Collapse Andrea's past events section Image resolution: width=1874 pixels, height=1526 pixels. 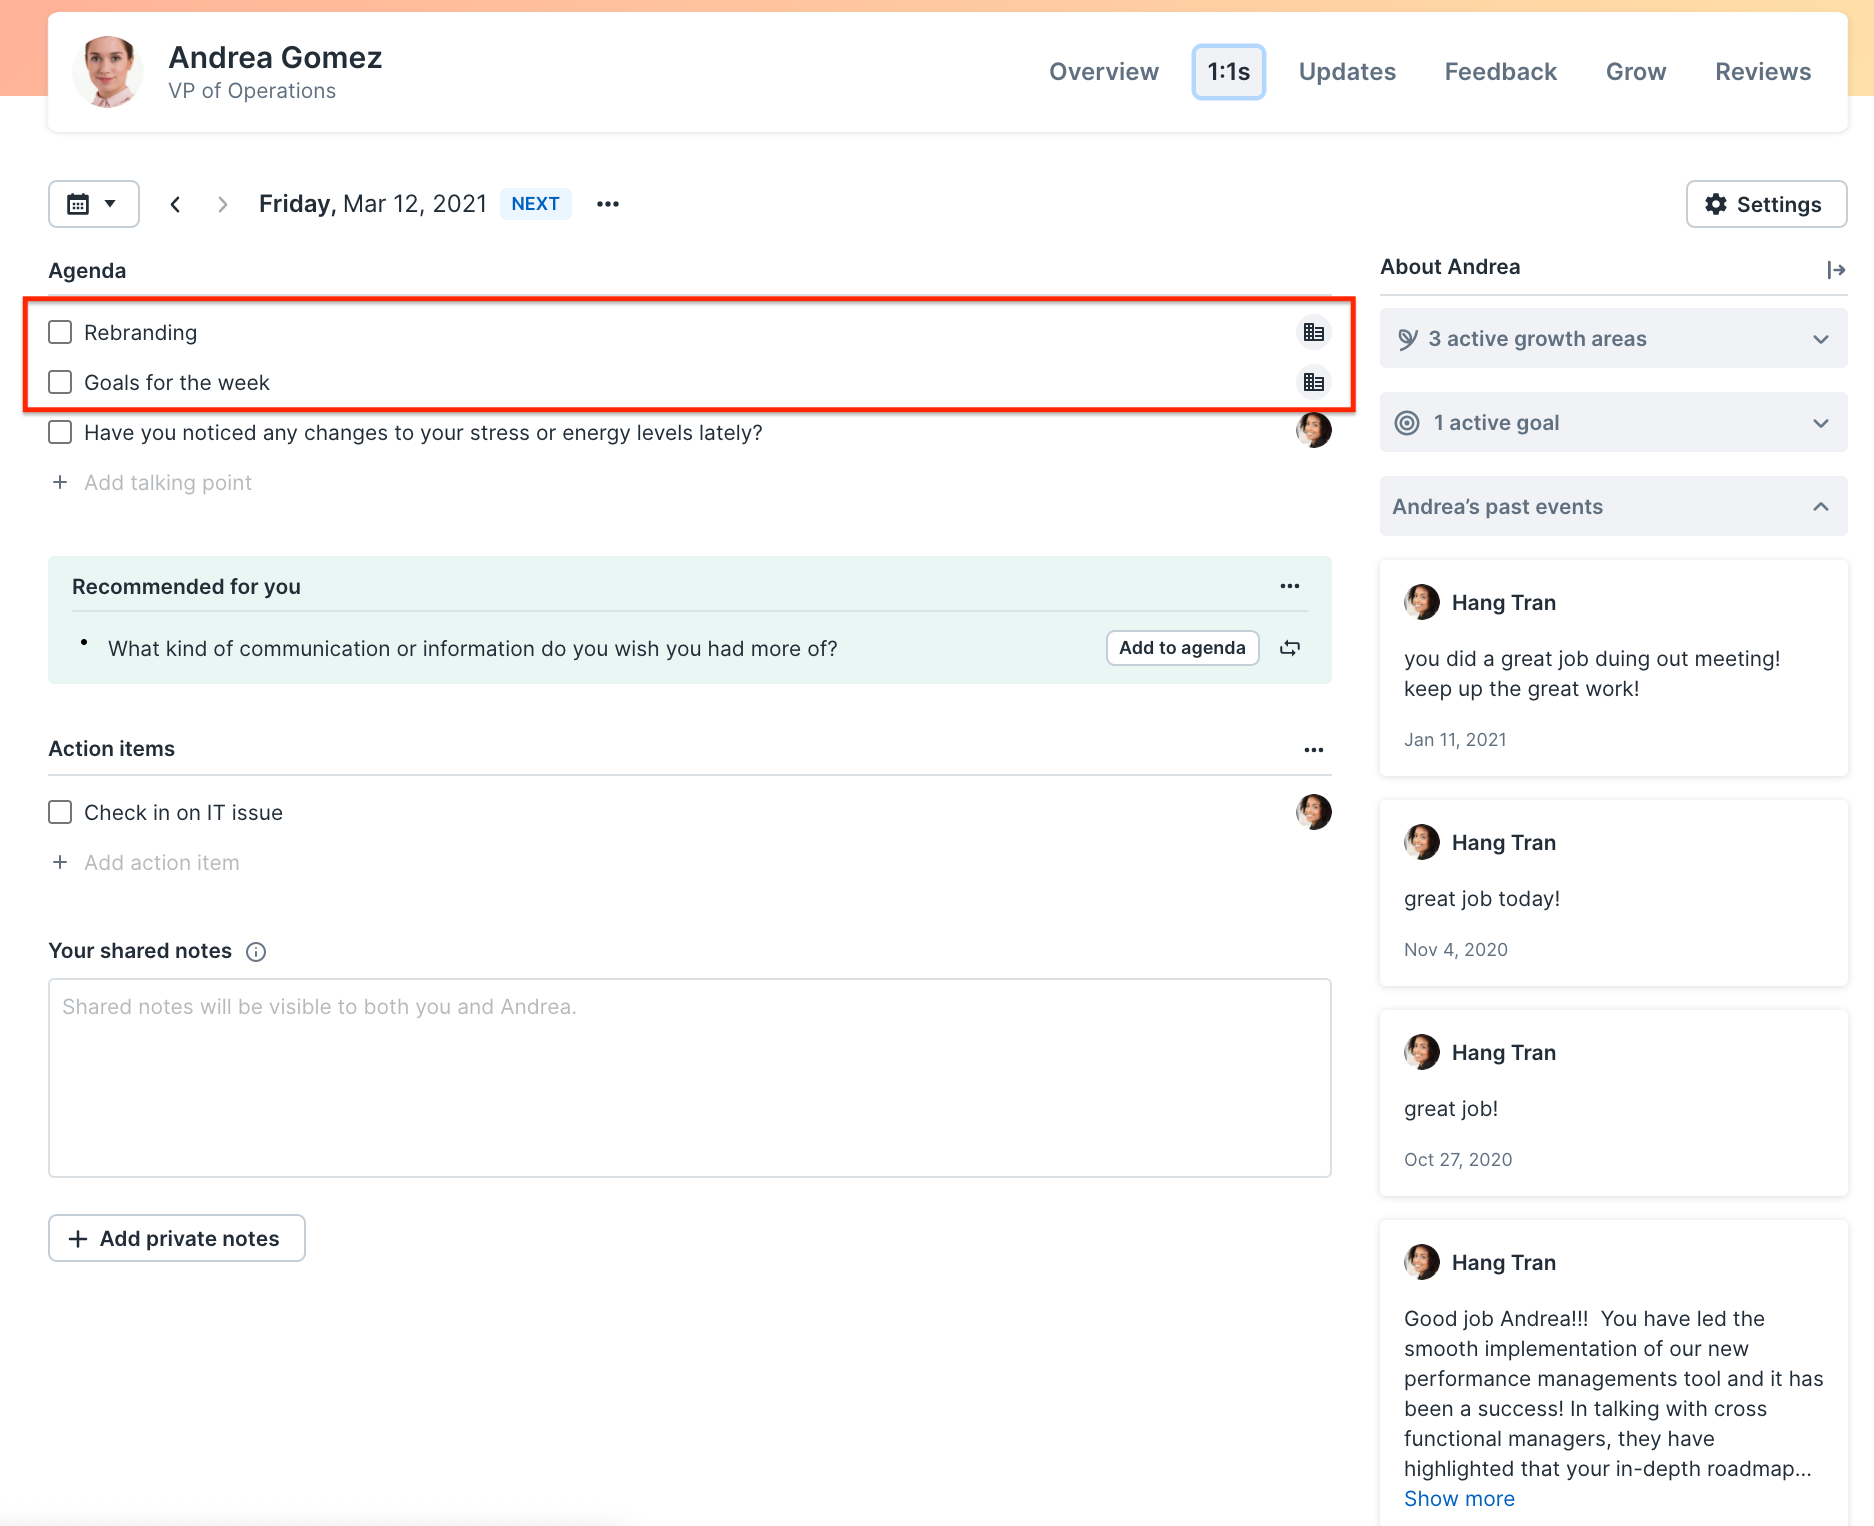click(x=1614, y=506)
